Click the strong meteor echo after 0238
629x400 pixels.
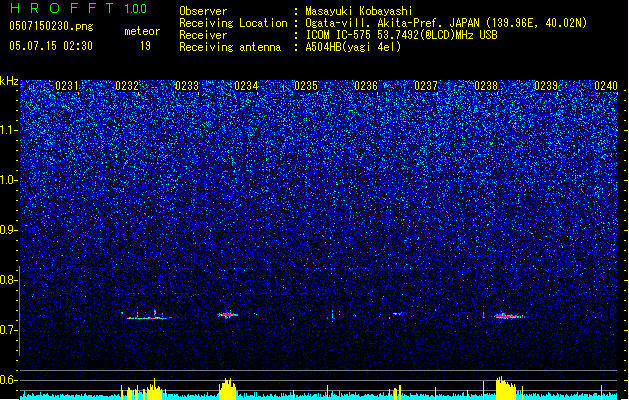[x=508, y=316]
